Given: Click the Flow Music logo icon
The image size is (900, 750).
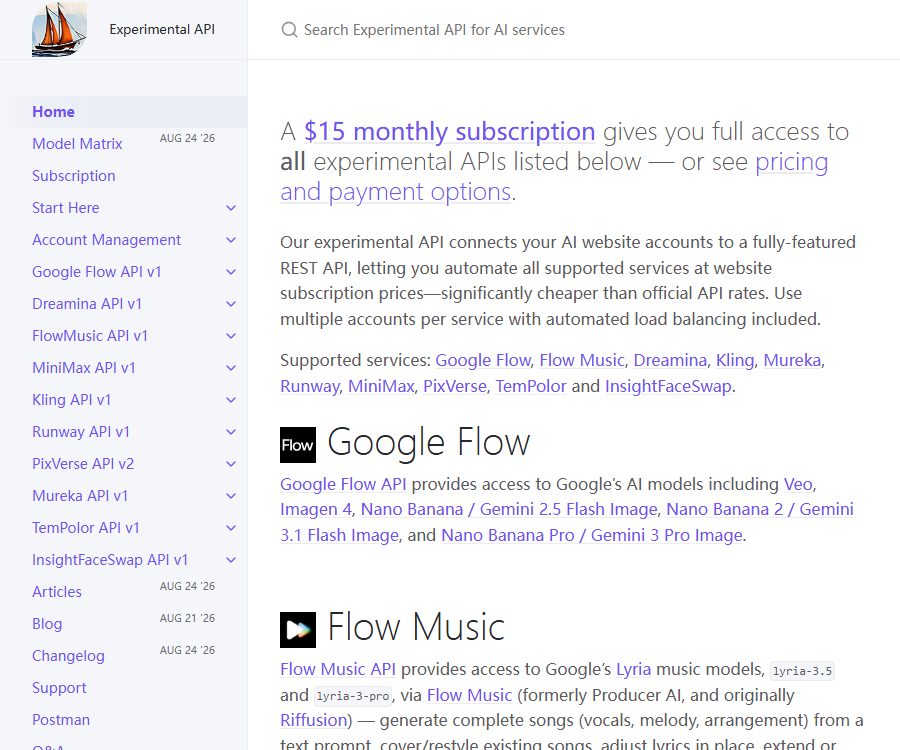Looking at the screenshot, I should coord(298,629).
